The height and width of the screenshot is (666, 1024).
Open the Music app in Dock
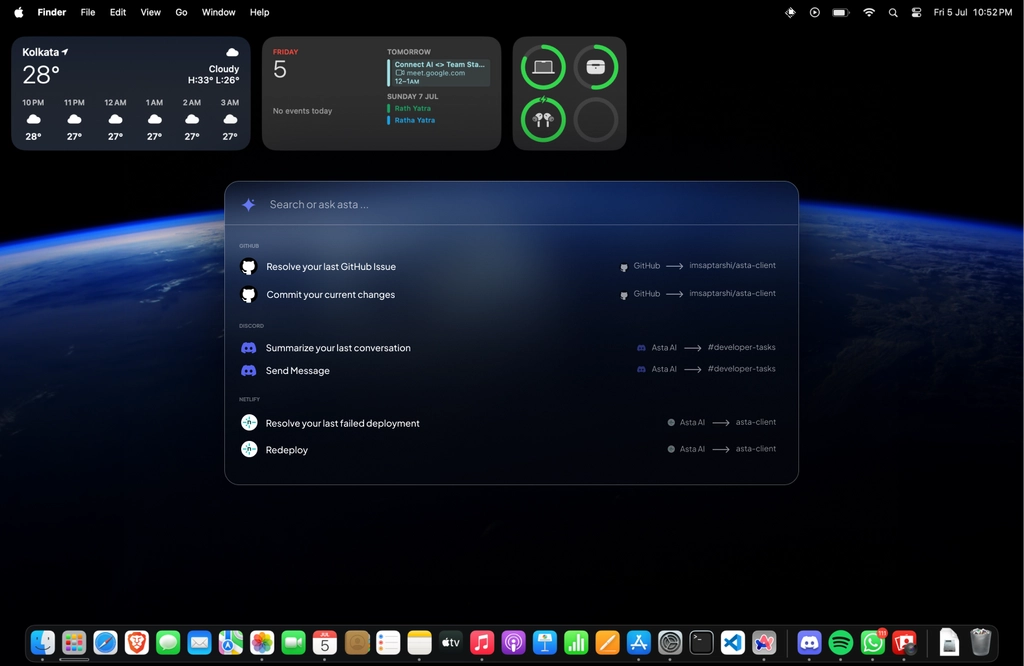point(482,643)
